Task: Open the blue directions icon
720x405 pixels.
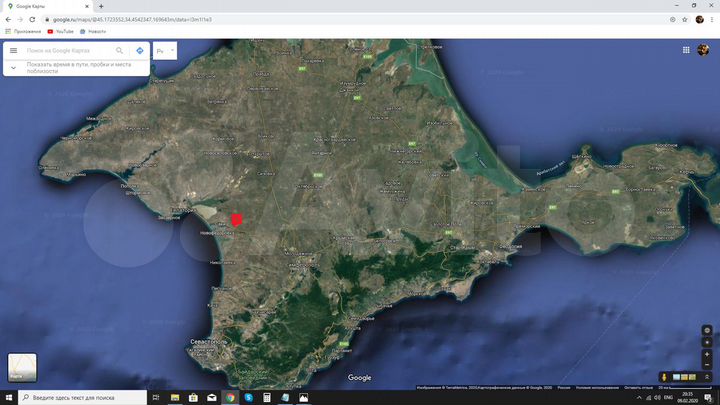Action: [x=140, y=51]
